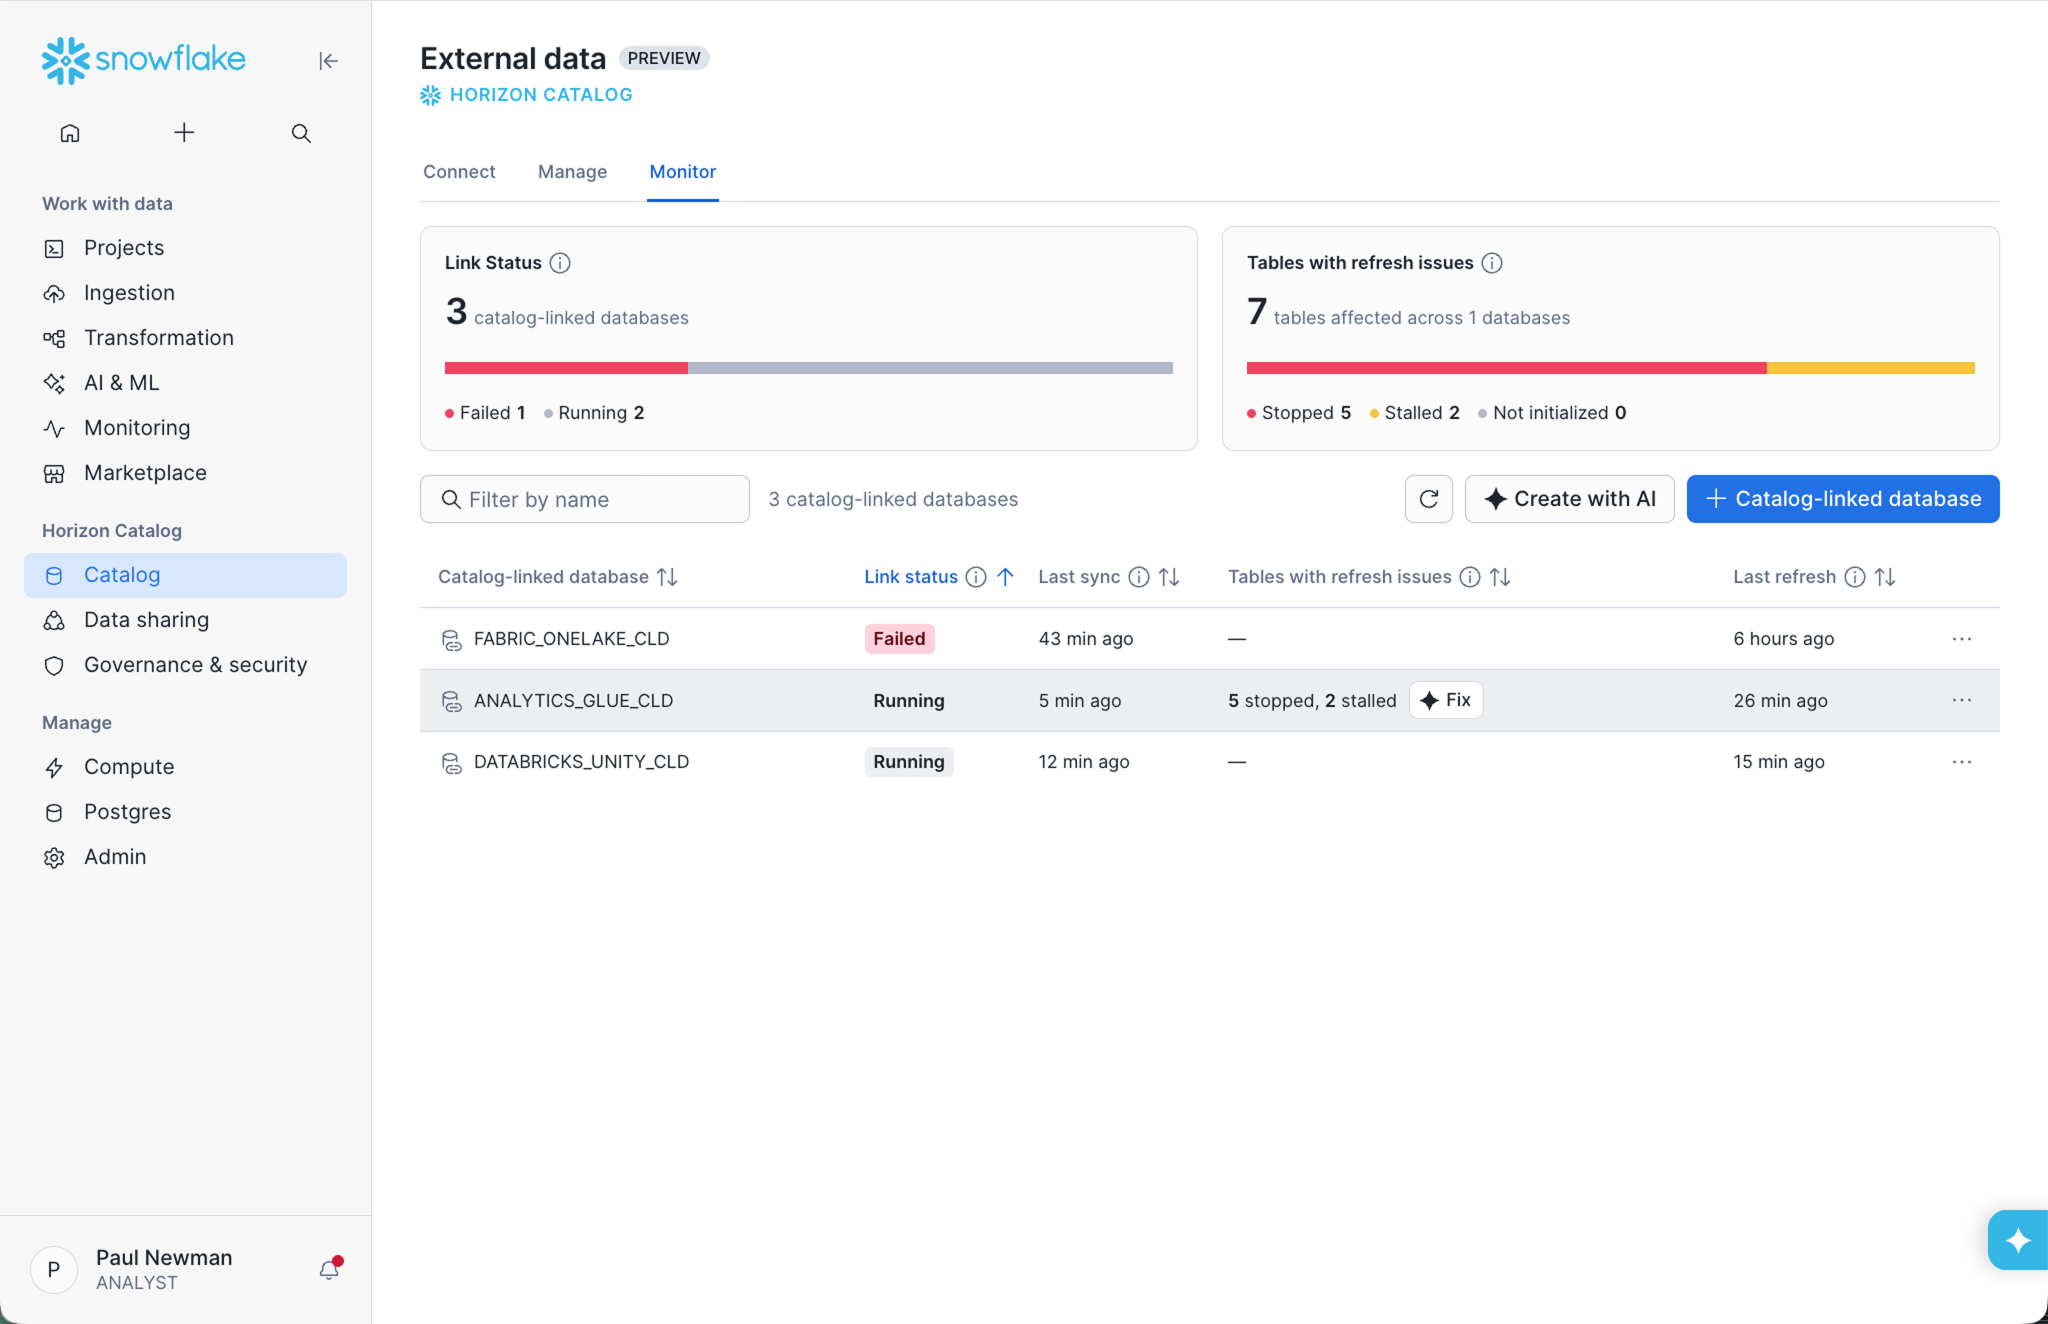This screenshot has height=1324, width=2048.
Task: Add a Catalog-linked database
Action: tap(1843, 499)
